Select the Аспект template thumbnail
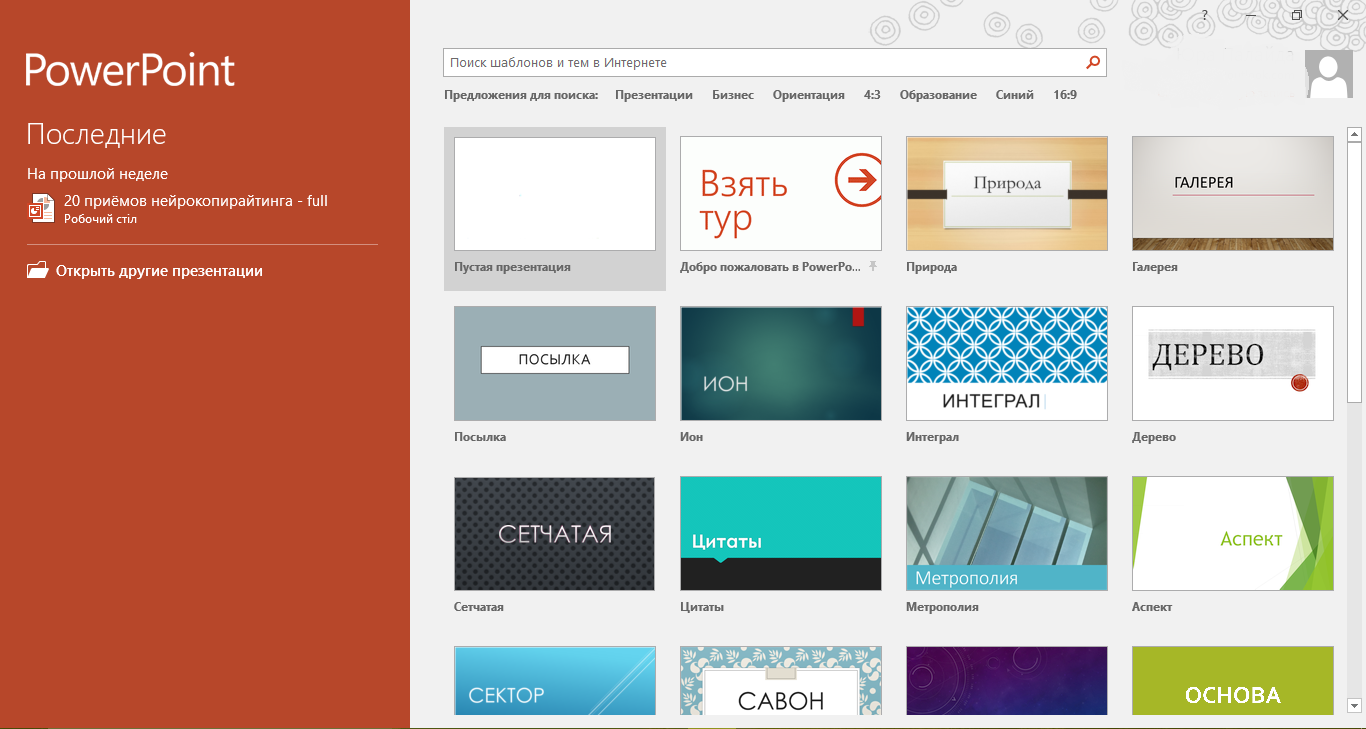1366x729 pixels. coord(1232,533)
